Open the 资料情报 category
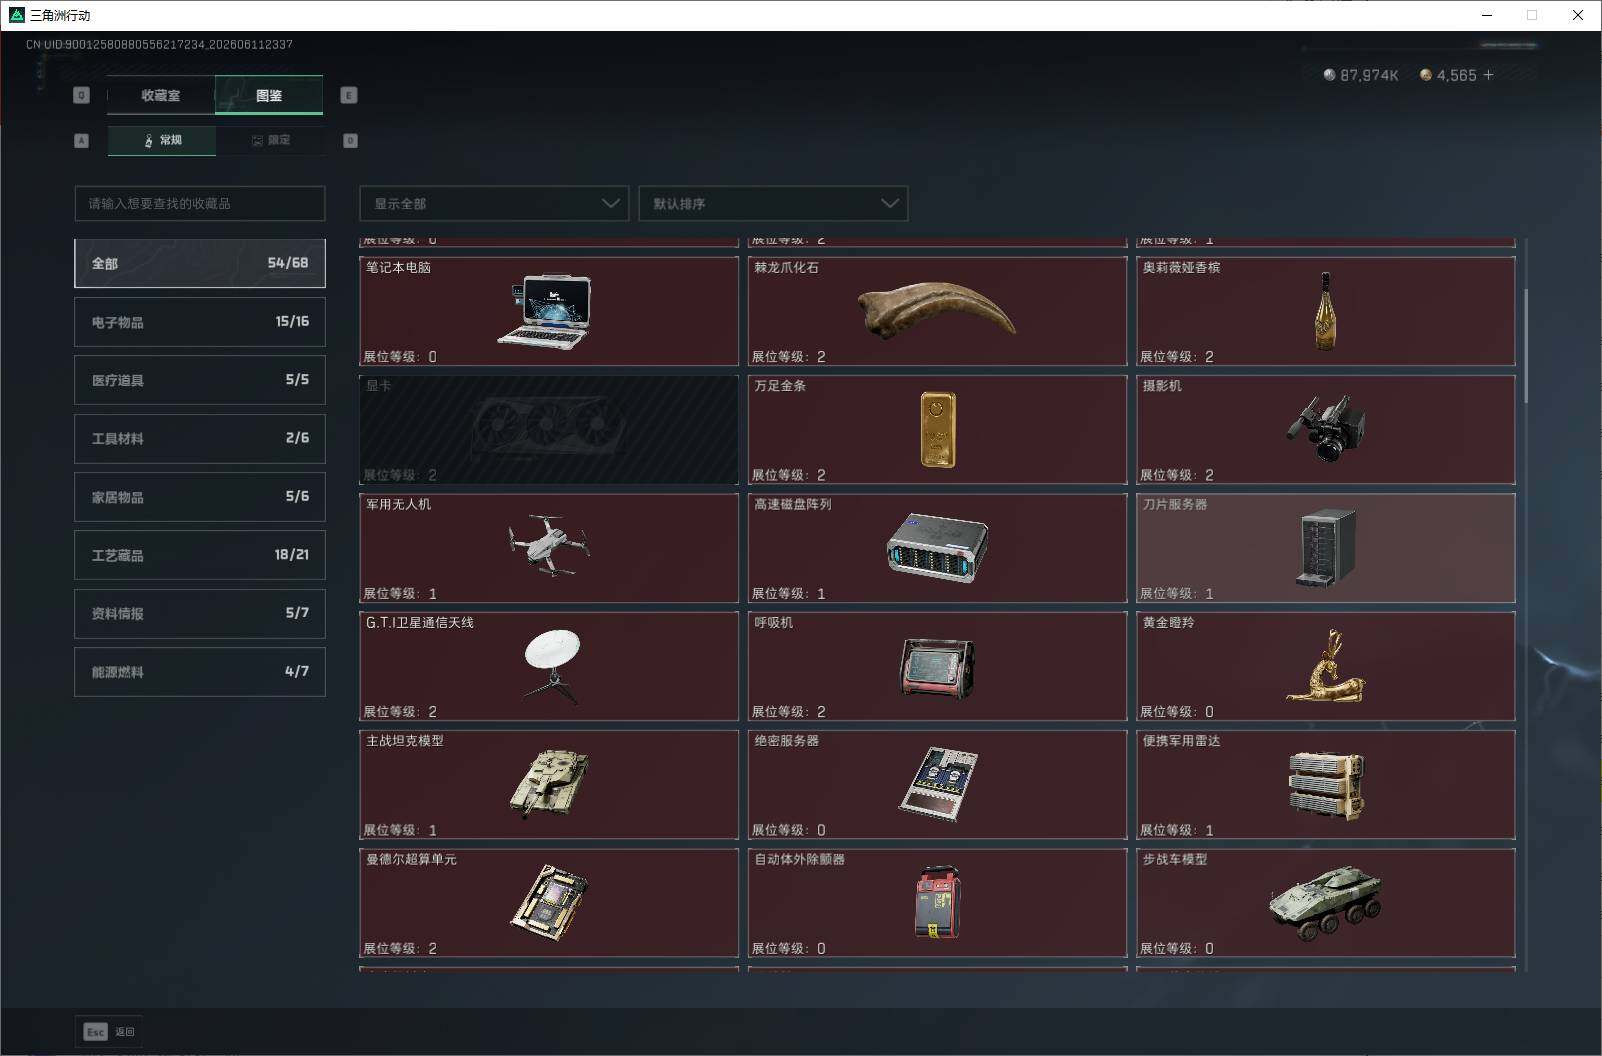 click(200, 613)
